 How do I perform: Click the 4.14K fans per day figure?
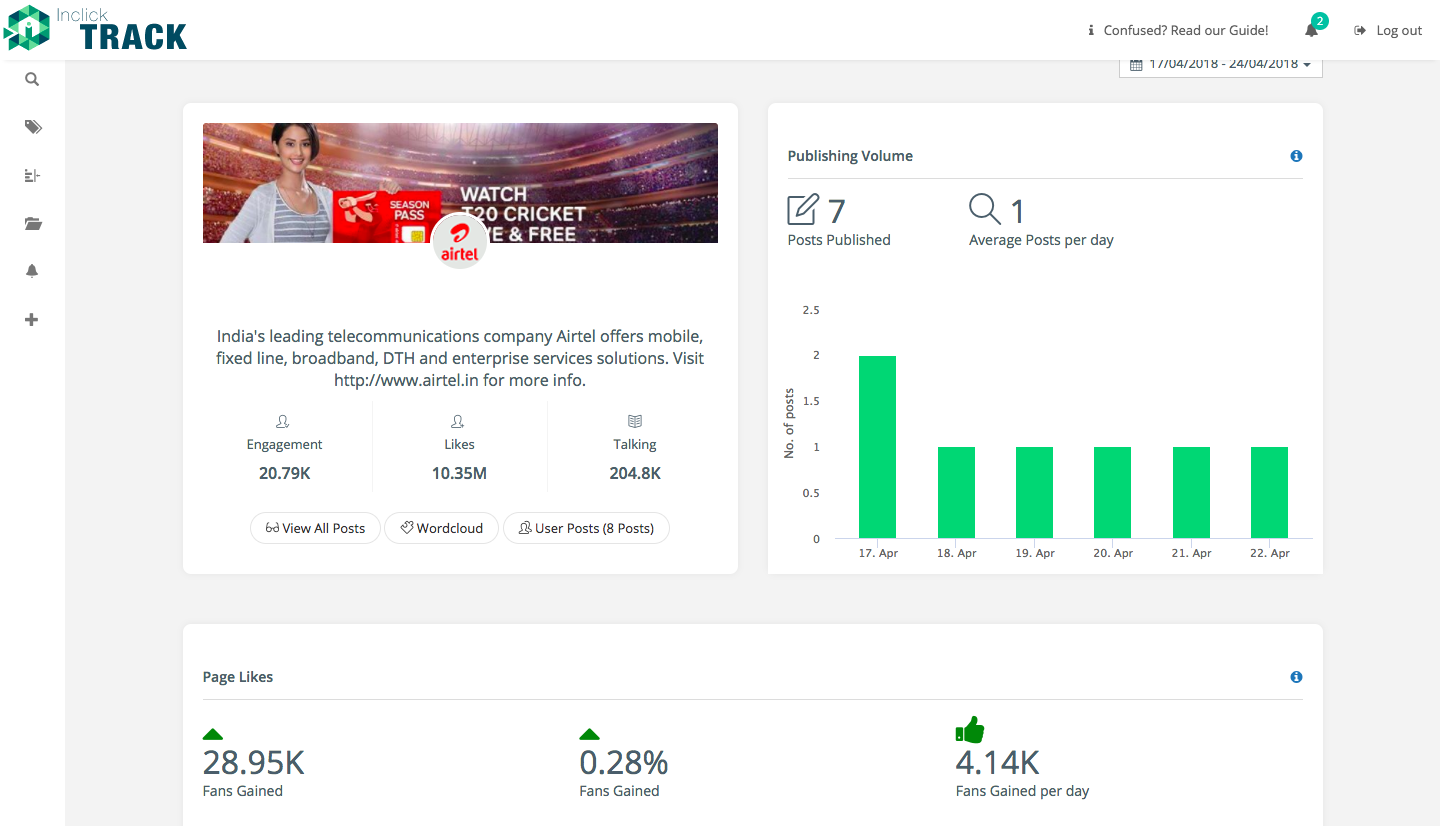click(x=998, y=763)
